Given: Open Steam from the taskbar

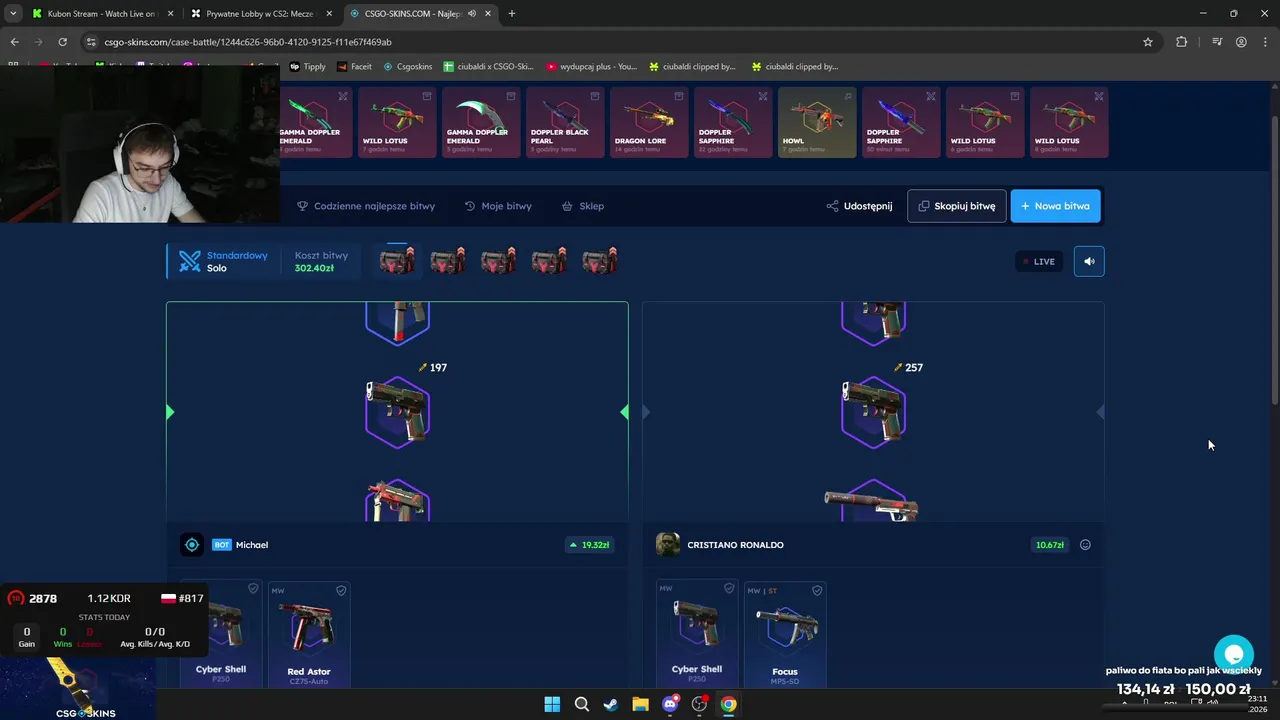Looking at the screenshot, I should coord(611,704).
